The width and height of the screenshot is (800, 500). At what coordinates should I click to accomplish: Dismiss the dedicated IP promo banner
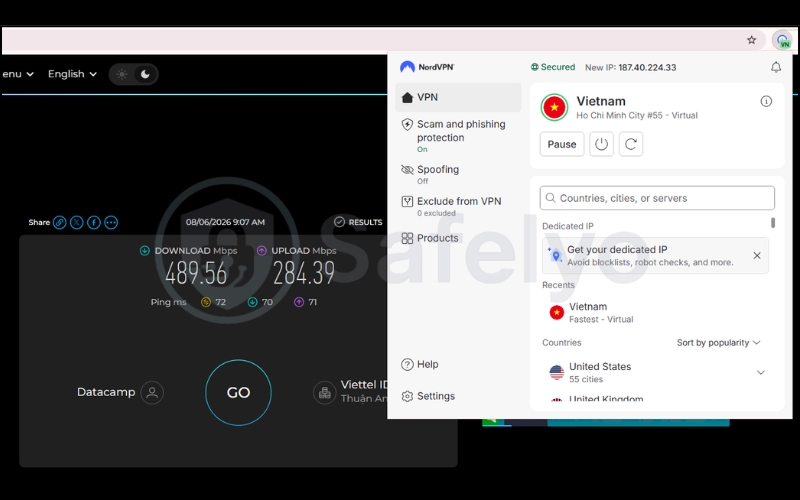pos(757,256)
